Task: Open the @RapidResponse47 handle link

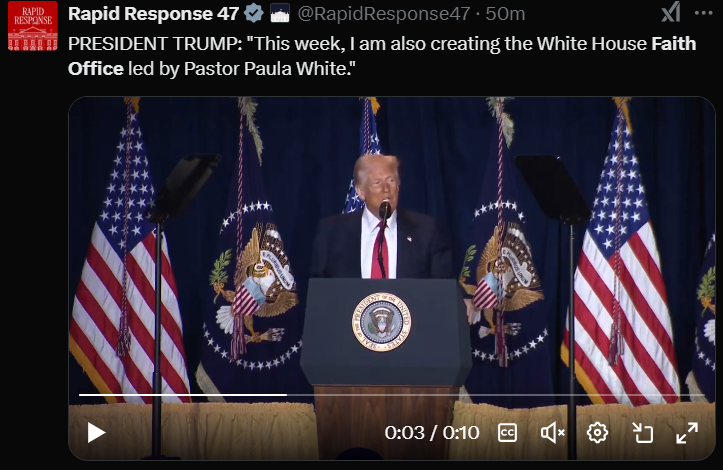Action: click(x=384, y=14)
